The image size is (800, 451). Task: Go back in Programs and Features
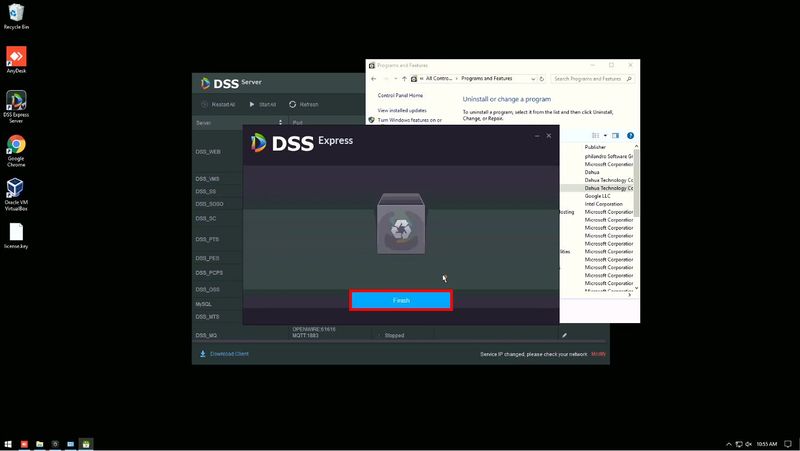click(373, 79)
